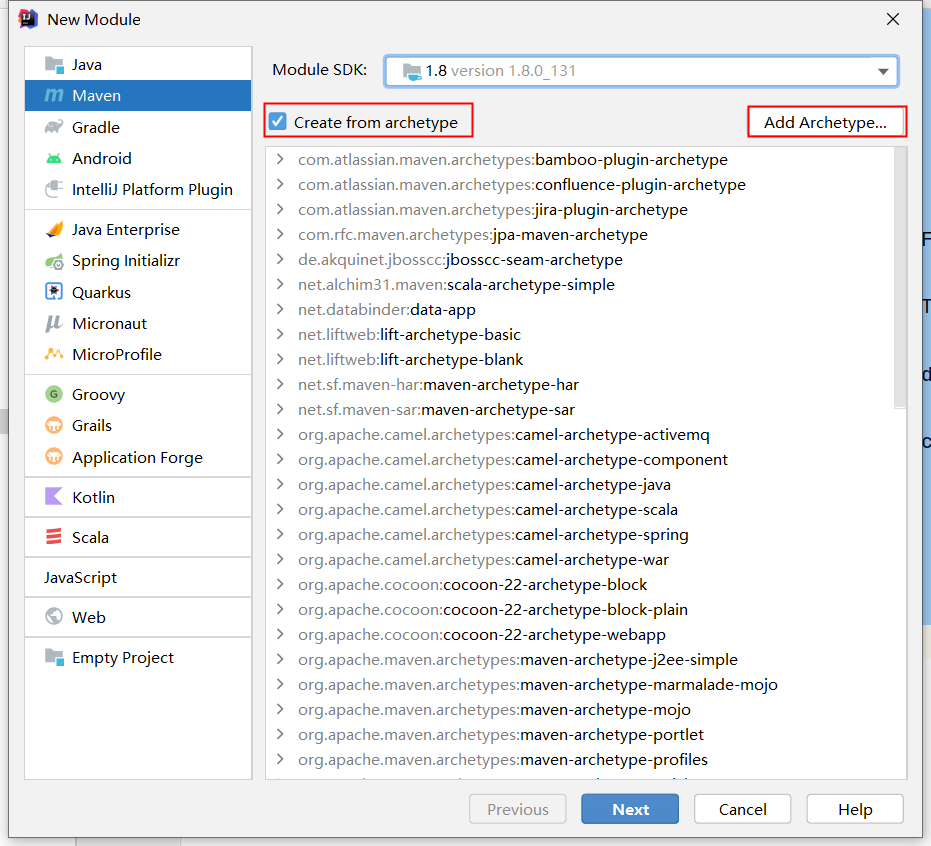Viewport: 931px width, 846px height.
Task: Select the Quarkus project type
Action: [x=138, y=292]
